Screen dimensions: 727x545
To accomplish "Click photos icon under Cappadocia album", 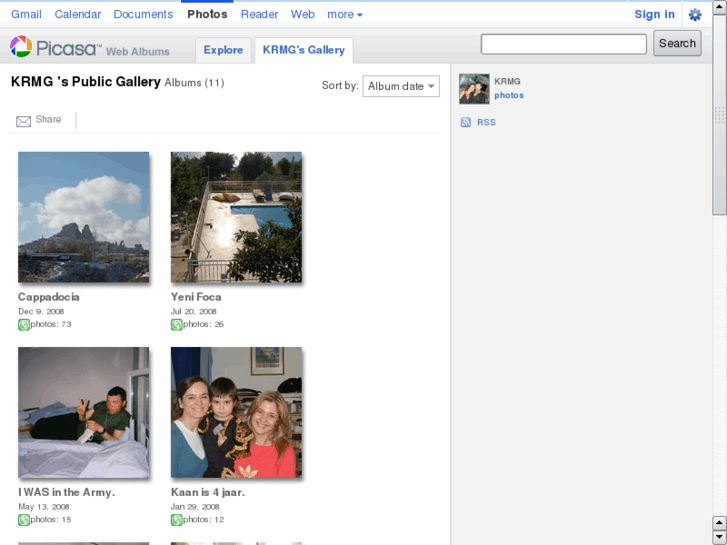I will pos(24,324).
